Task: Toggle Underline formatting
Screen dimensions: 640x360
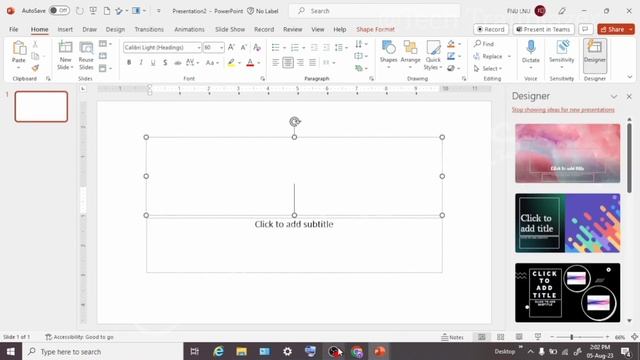Action: 153,62
